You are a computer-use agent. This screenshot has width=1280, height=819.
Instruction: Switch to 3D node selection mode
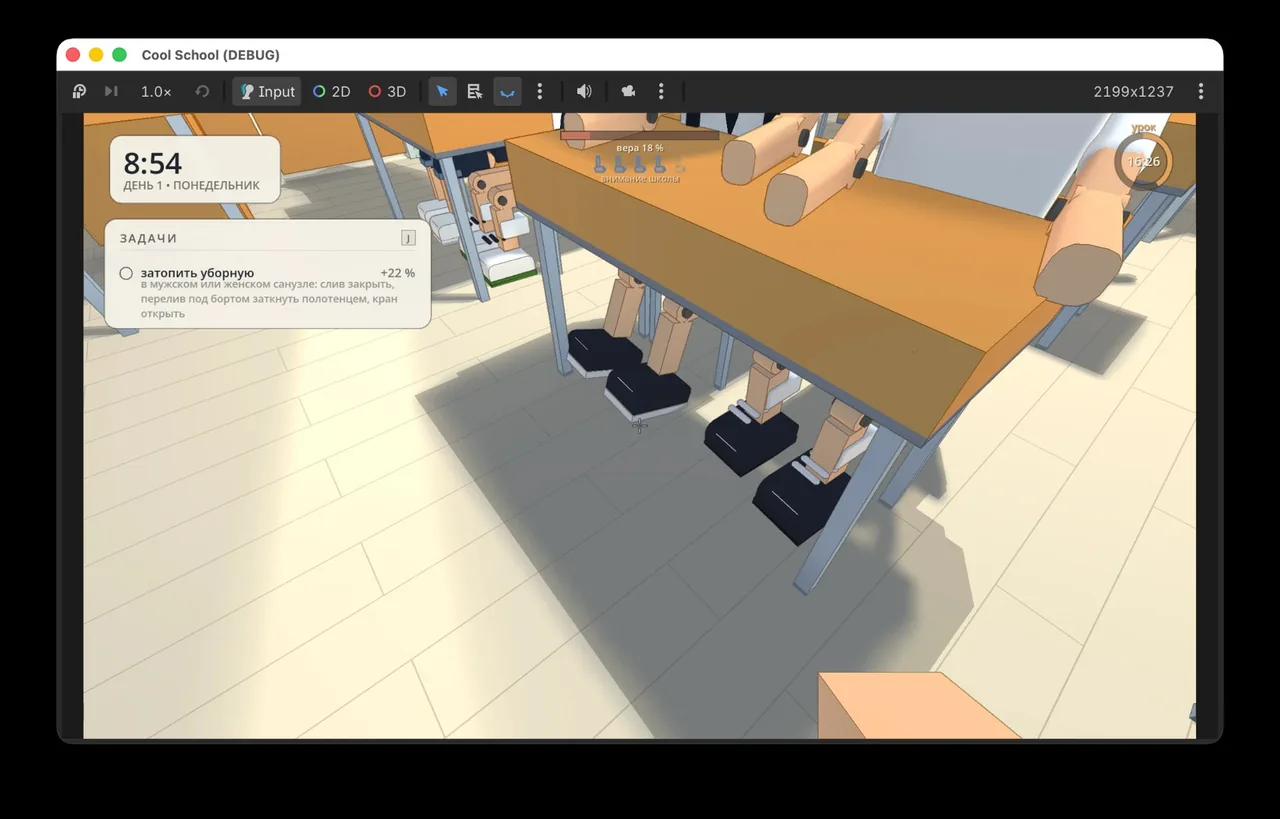(x=387, y=91)
